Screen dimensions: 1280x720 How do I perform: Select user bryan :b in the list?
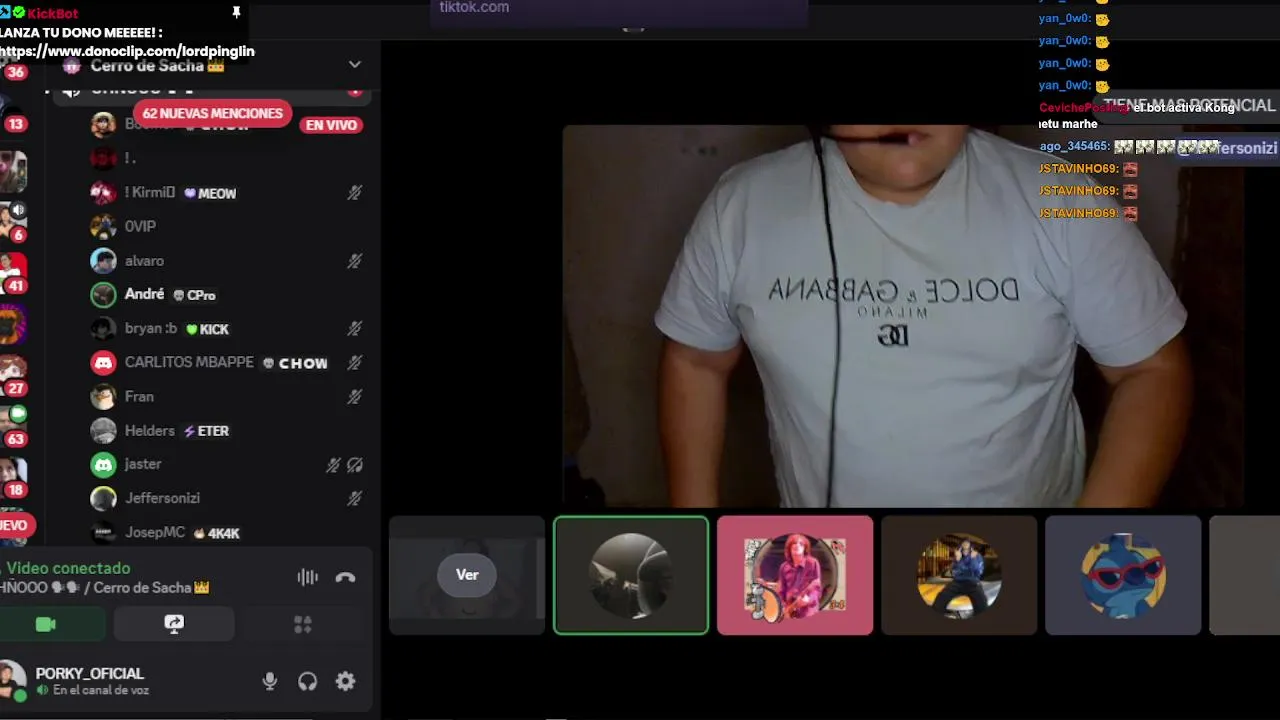click(150, 328)
